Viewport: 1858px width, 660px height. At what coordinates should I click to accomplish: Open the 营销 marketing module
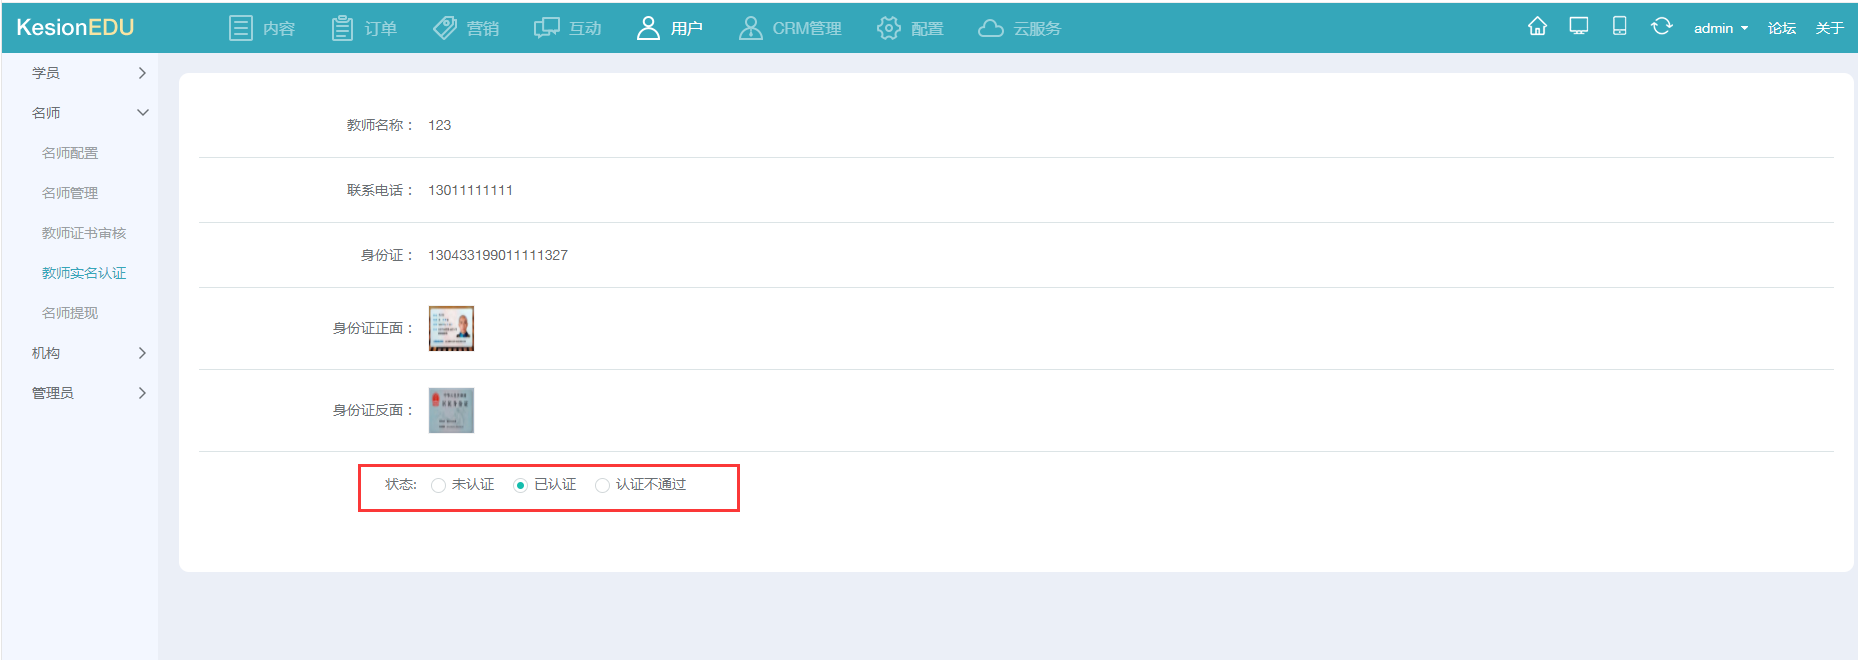pyautogui.click(x=466, y=28)
